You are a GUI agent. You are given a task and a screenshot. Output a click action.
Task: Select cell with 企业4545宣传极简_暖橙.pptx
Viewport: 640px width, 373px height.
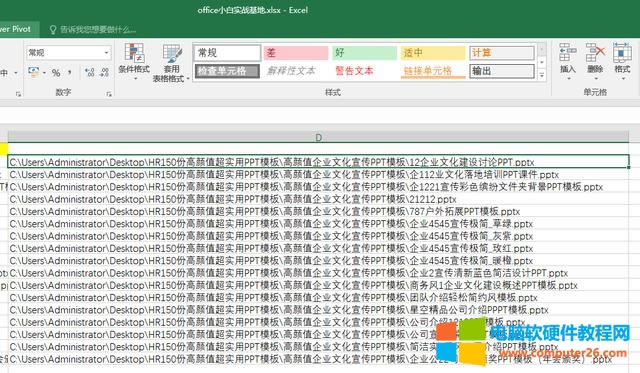click(x=318, y=260)
